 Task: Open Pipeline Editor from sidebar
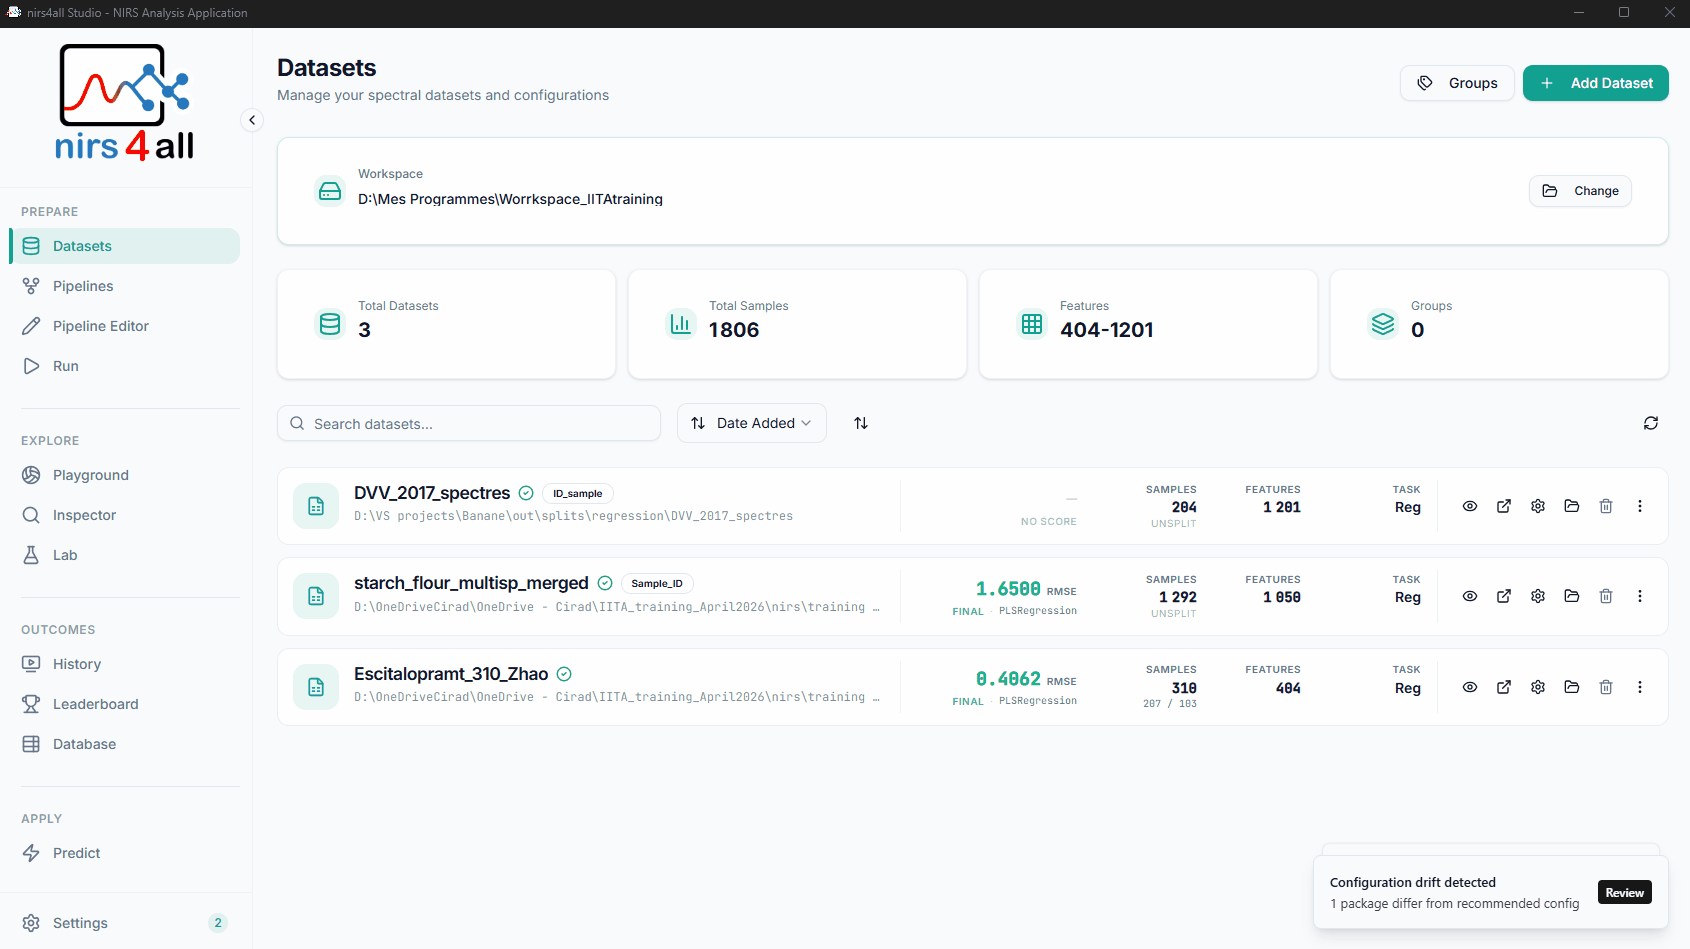(125, 326)
